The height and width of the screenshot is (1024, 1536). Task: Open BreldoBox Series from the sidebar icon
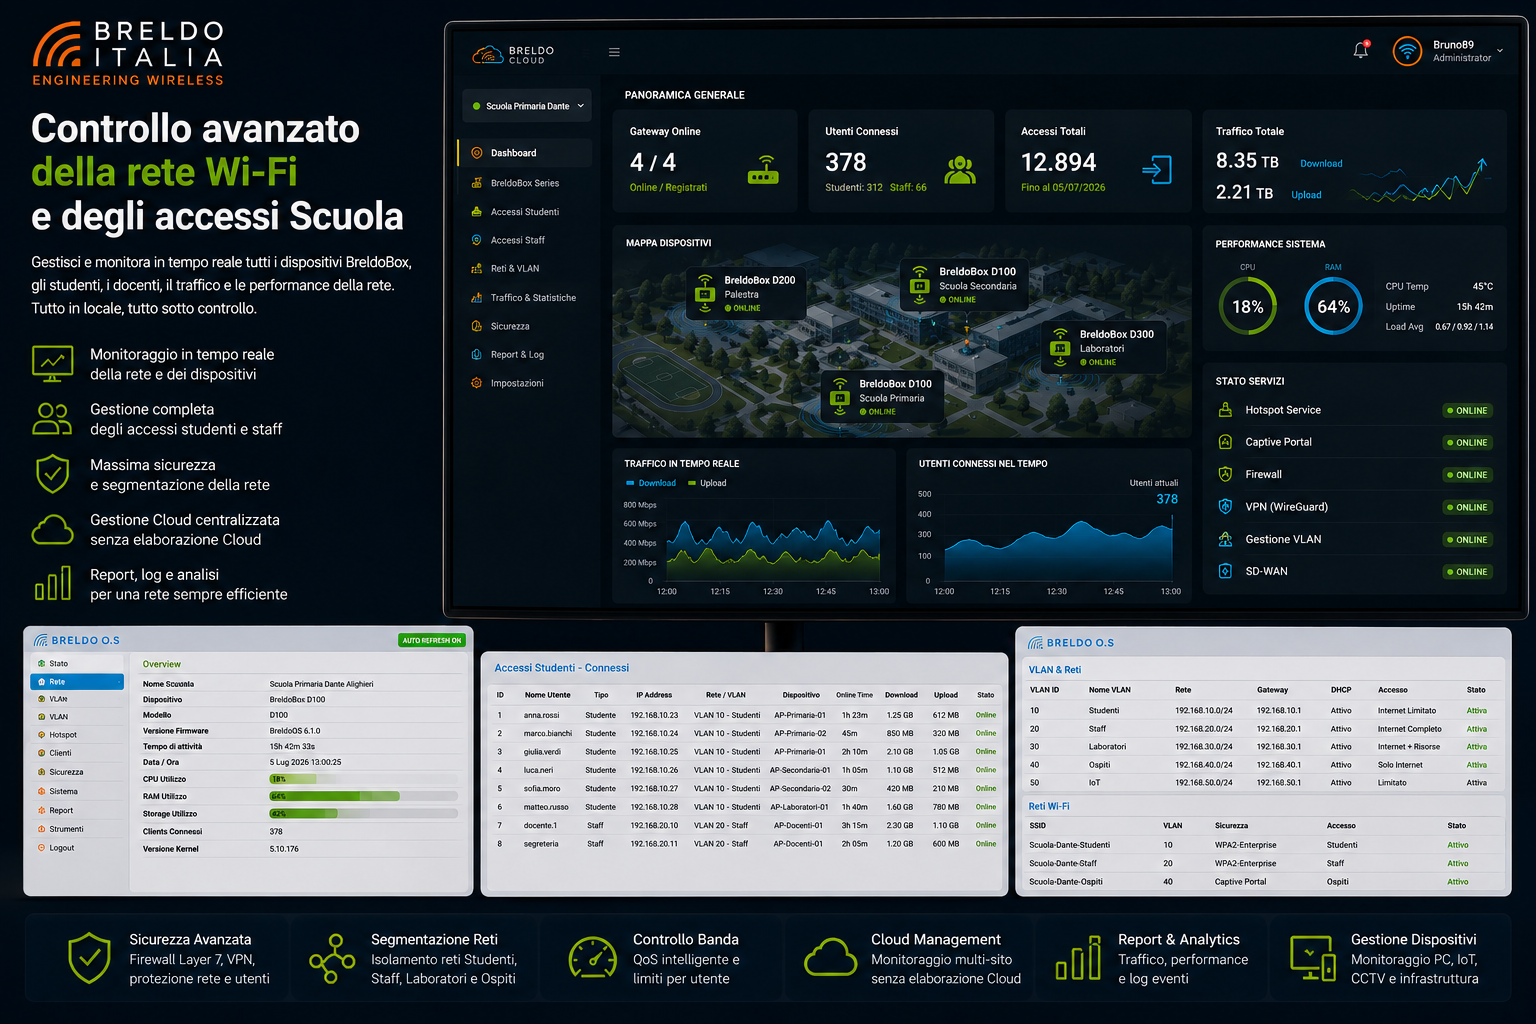tap(477, 183)
